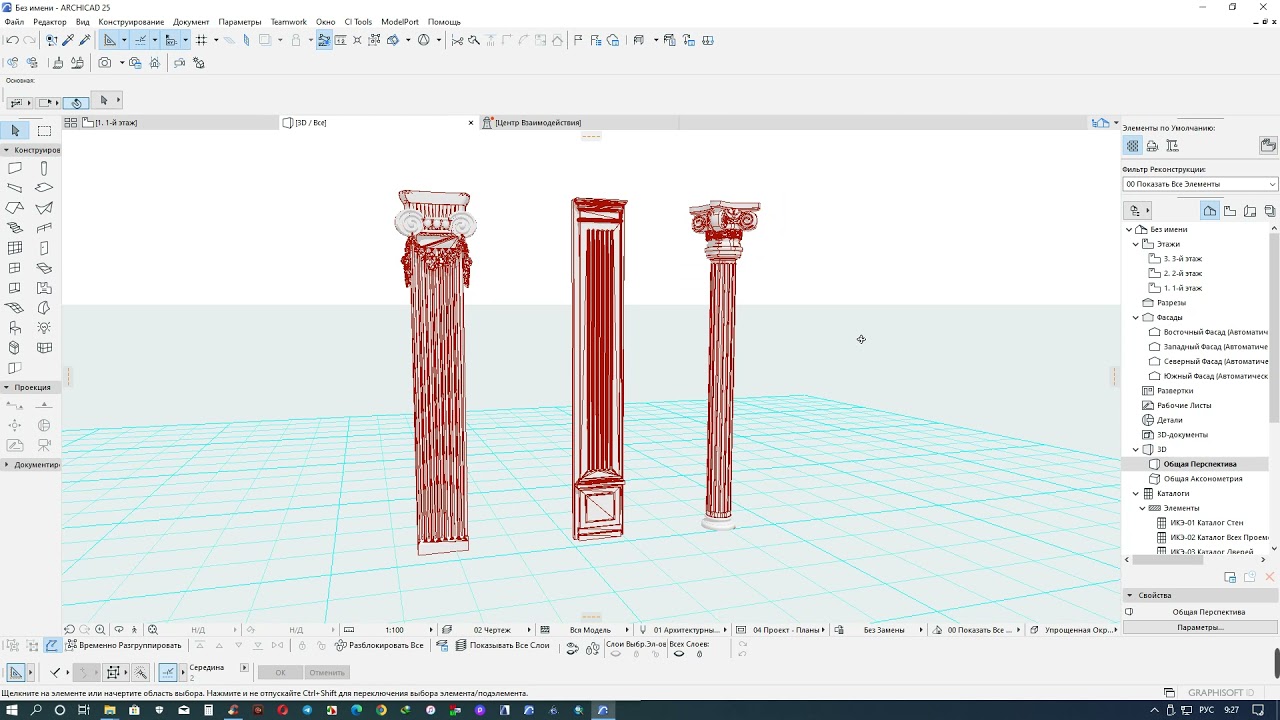Image resolution: width=1280 pixels, height=720 pixels.
Task: Select the Marquee tool in toolbox
Action: pos(44,131)
